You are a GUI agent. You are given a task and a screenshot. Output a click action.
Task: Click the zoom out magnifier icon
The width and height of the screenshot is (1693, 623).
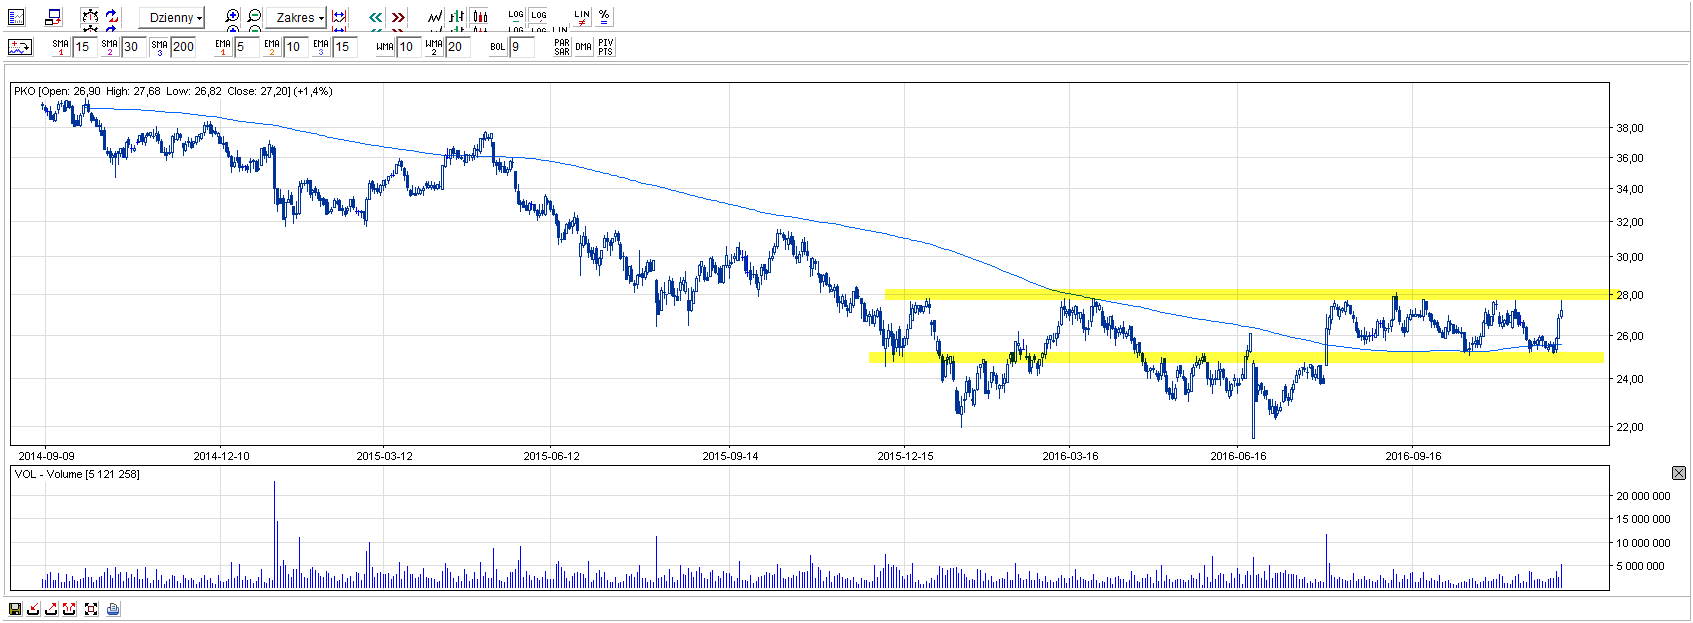pos(254,17)
